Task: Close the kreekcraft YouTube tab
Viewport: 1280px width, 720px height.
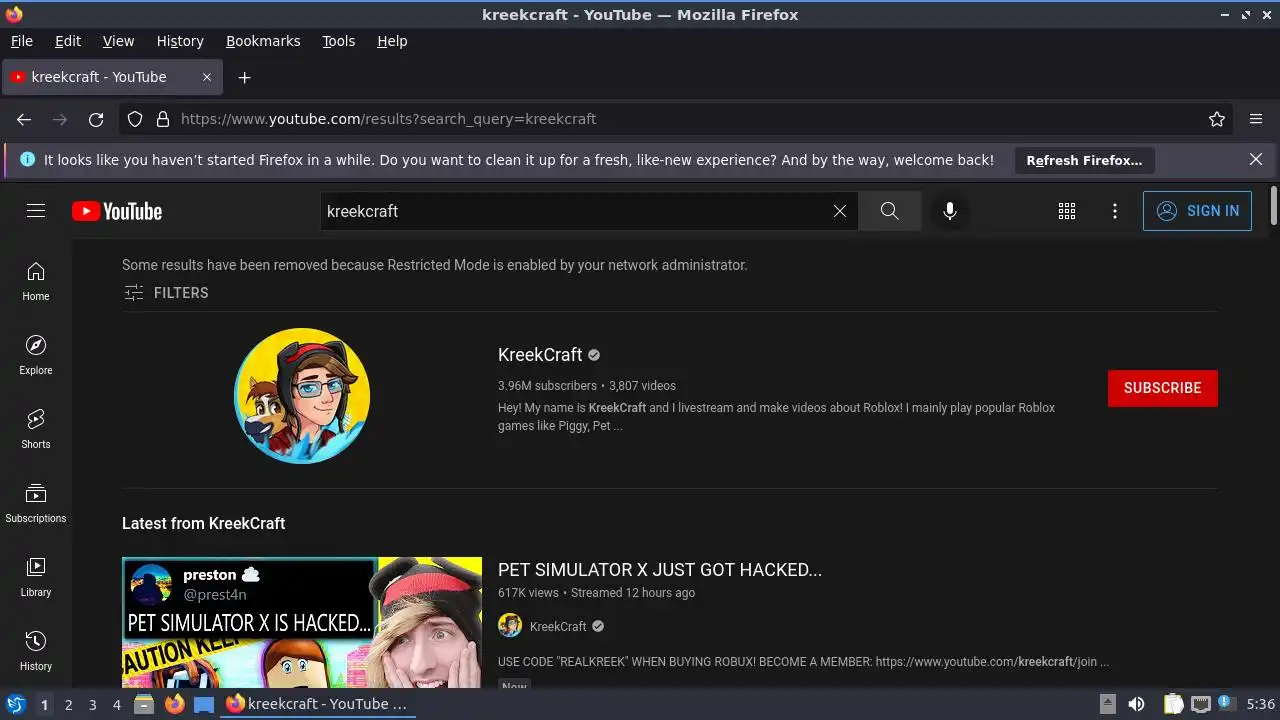Action: pos(207,77)
